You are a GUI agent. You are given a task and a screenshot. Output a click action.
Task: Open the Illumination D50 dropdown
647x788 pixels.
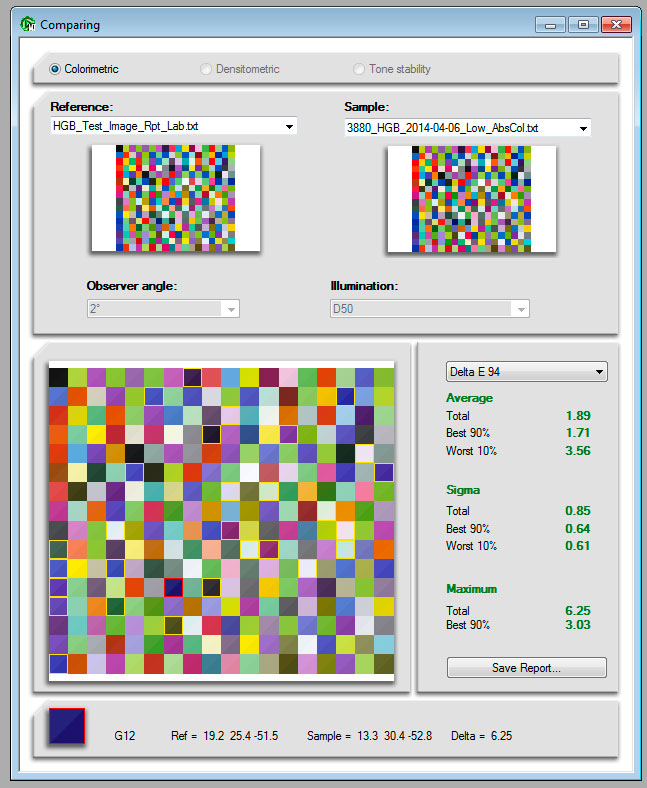click(520, 309)
